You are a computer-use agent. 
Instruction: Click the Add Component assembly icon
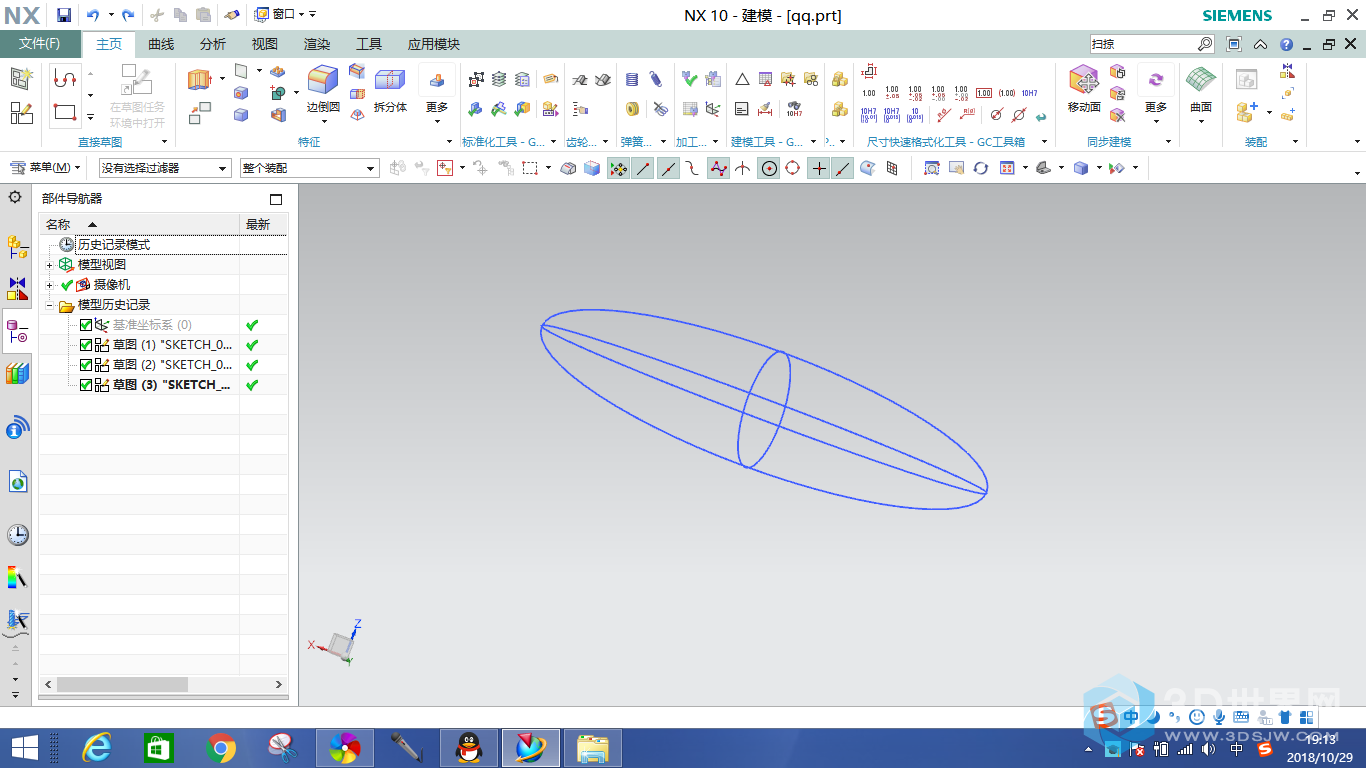click(x=1247, y=112)
